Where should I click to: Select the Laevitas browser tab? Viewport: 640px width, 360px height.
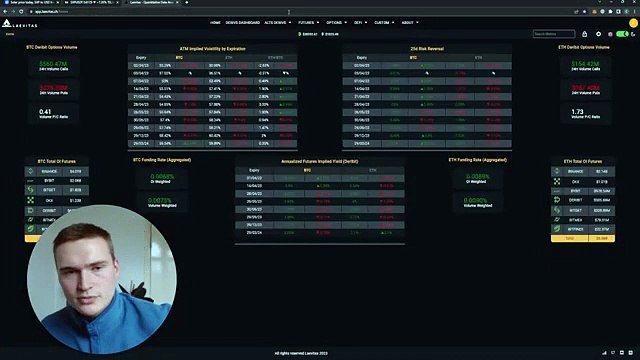(x=151, y=2)
